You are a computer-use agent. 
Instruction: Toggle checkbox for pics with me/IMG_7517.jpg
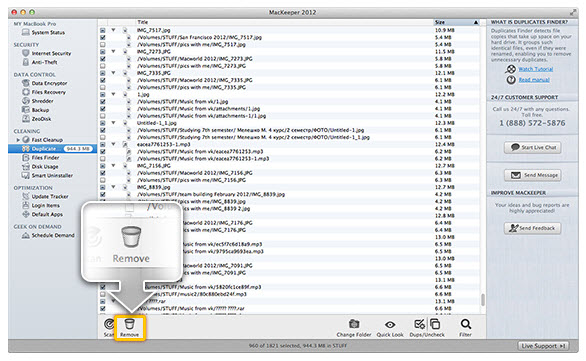tap(102, 44)
